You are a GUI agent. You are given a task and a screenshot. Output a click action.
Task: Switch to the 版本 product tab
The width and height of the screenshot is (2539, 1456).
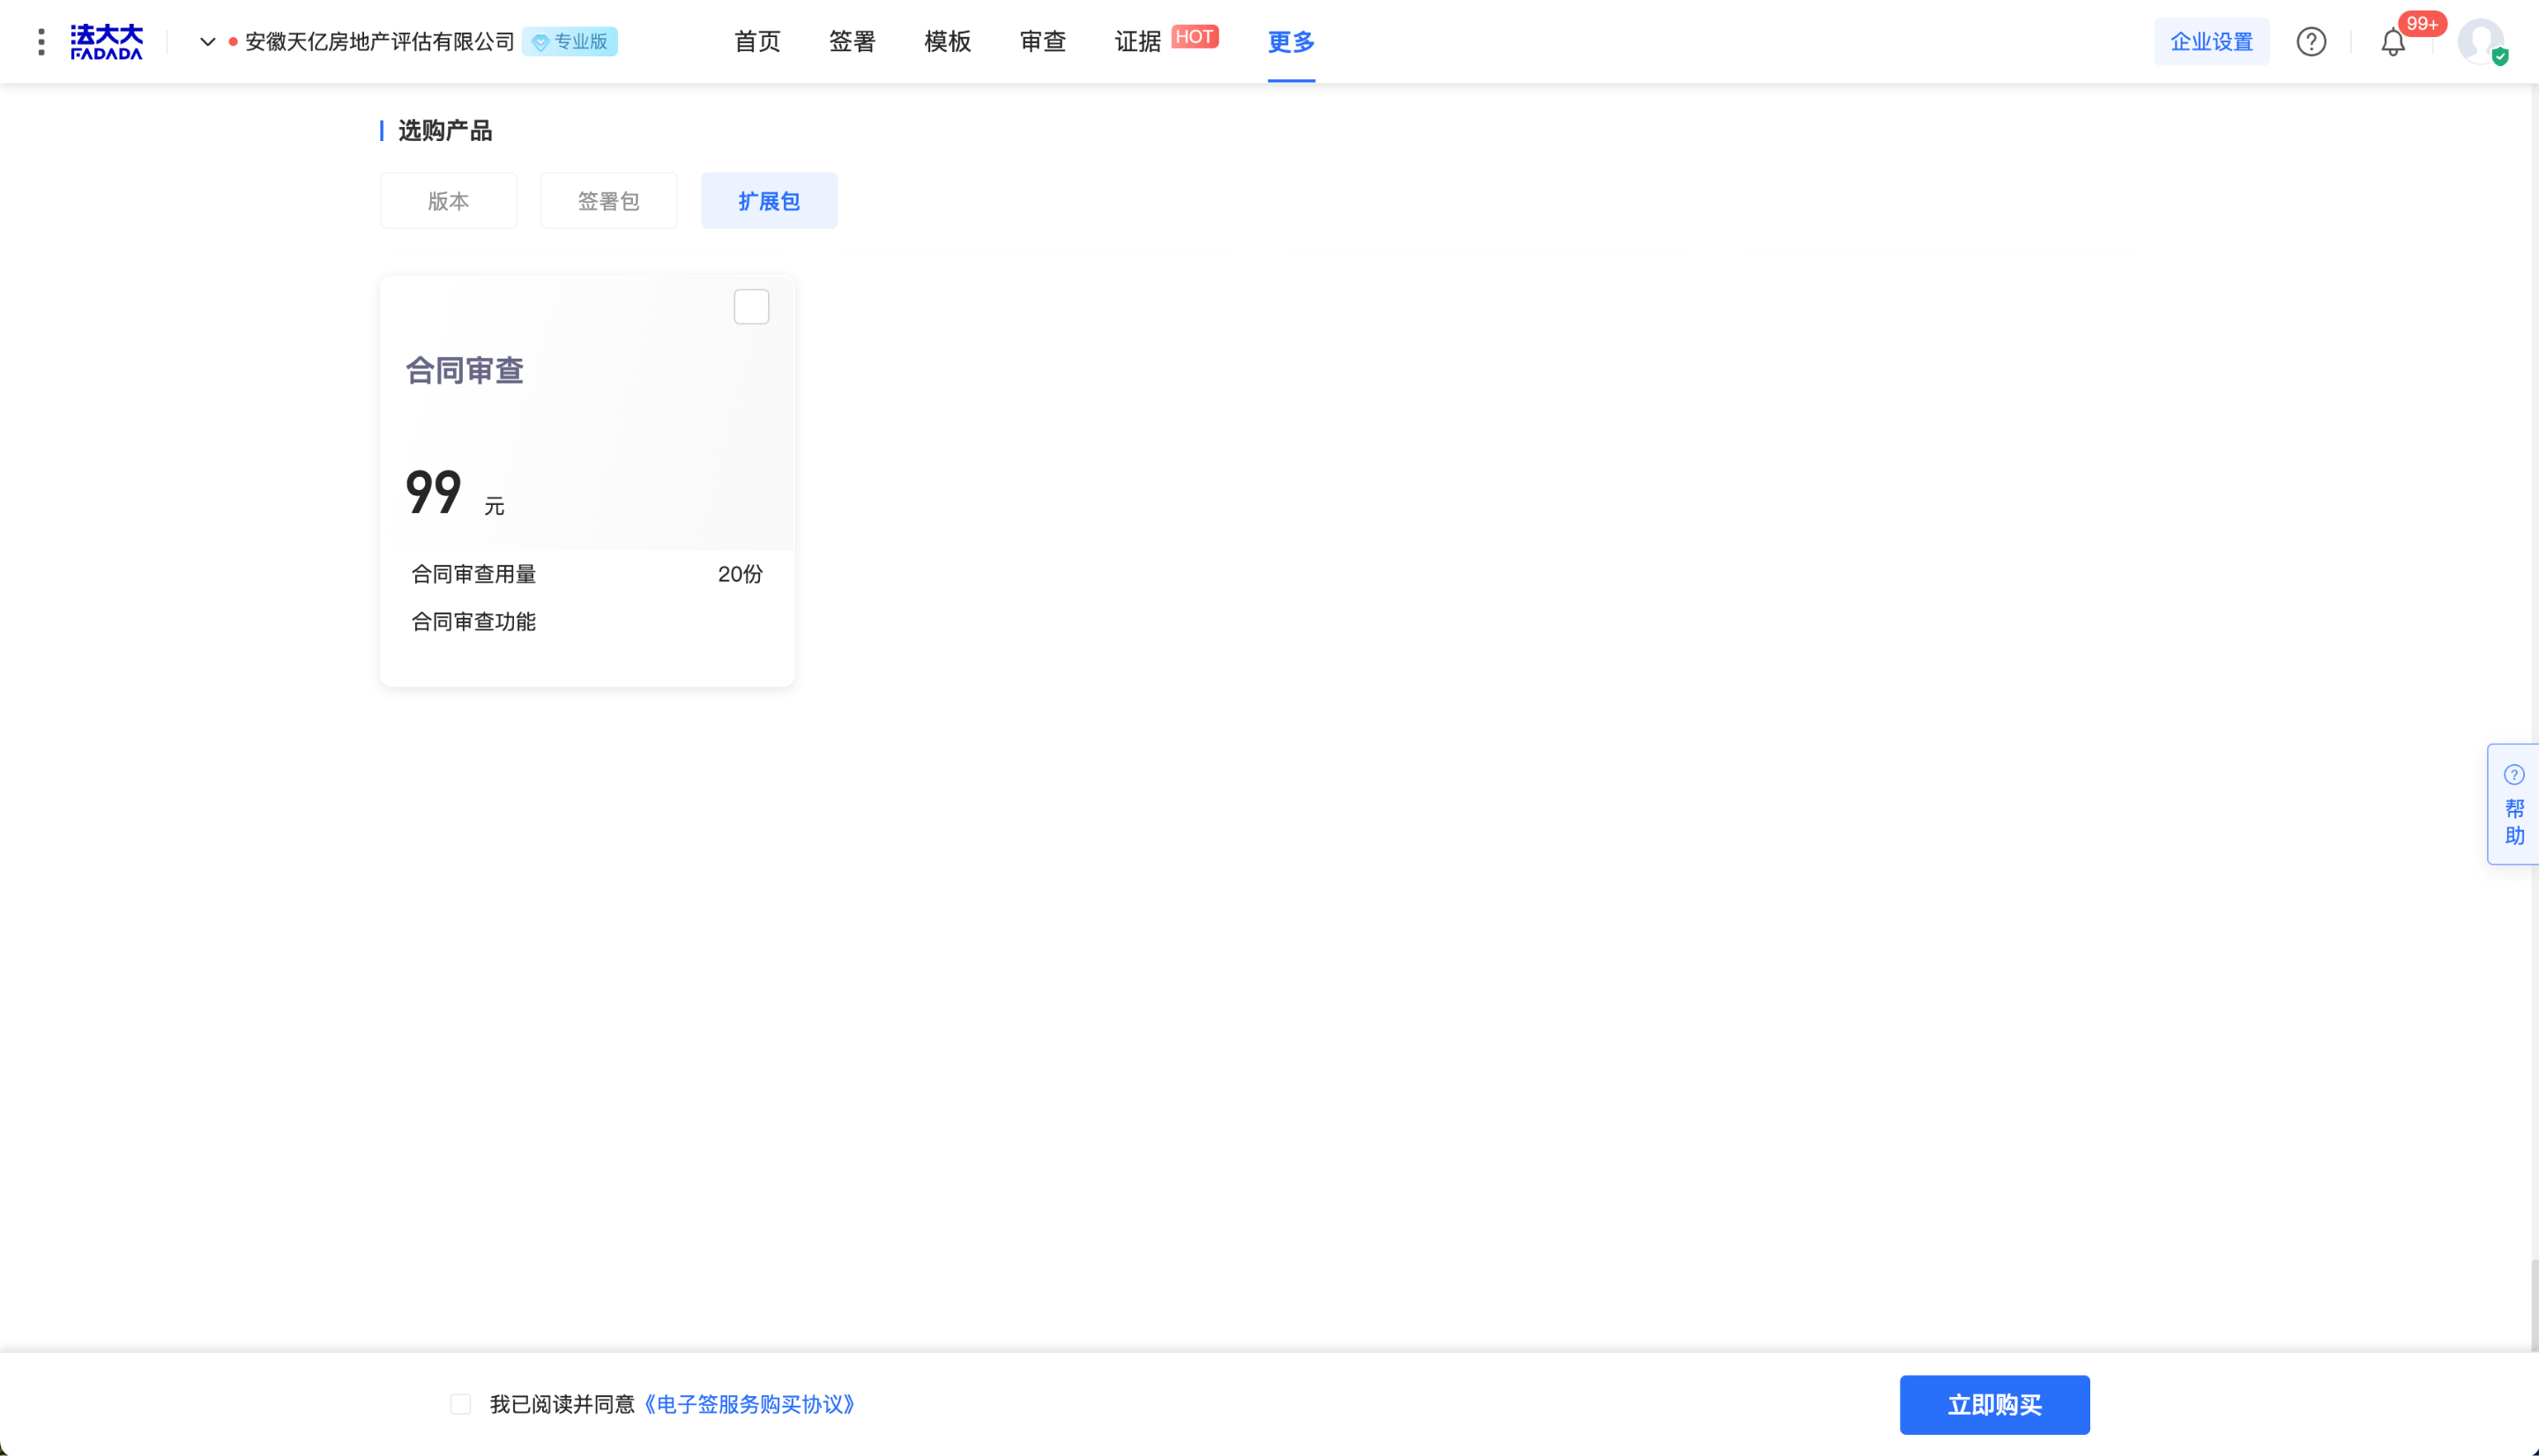448,201
